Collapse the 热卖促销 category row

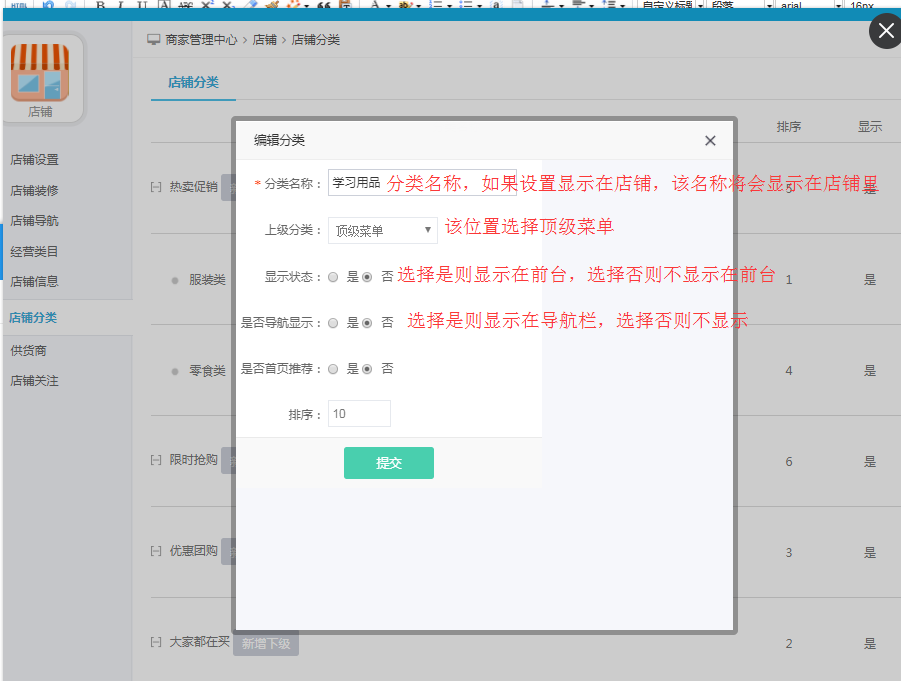coord(156,187)
